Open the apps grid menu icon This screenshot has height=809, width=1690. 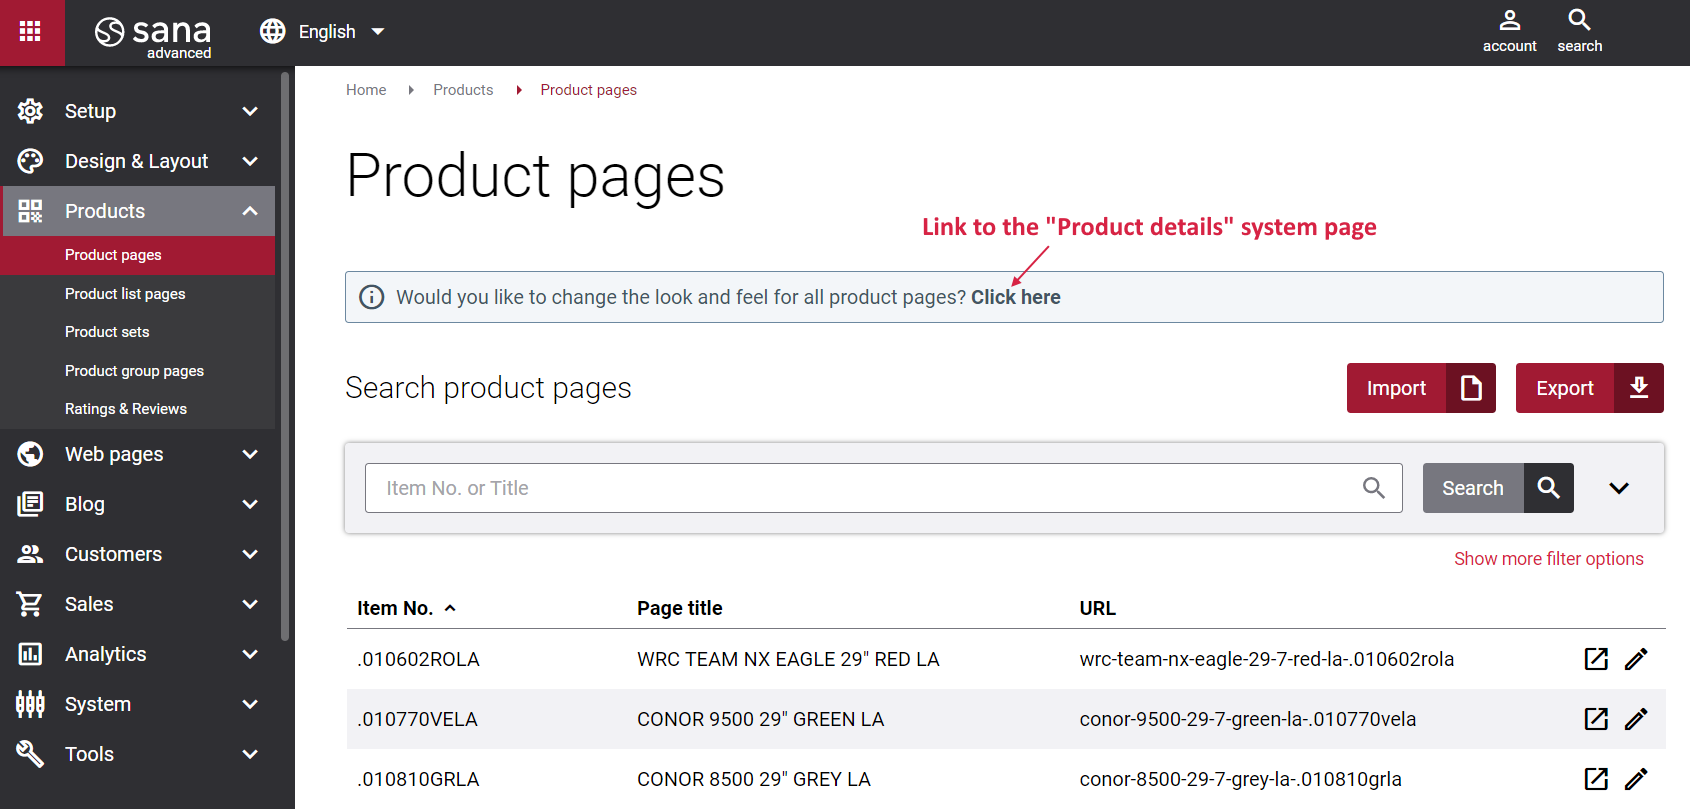pos(30,31)
